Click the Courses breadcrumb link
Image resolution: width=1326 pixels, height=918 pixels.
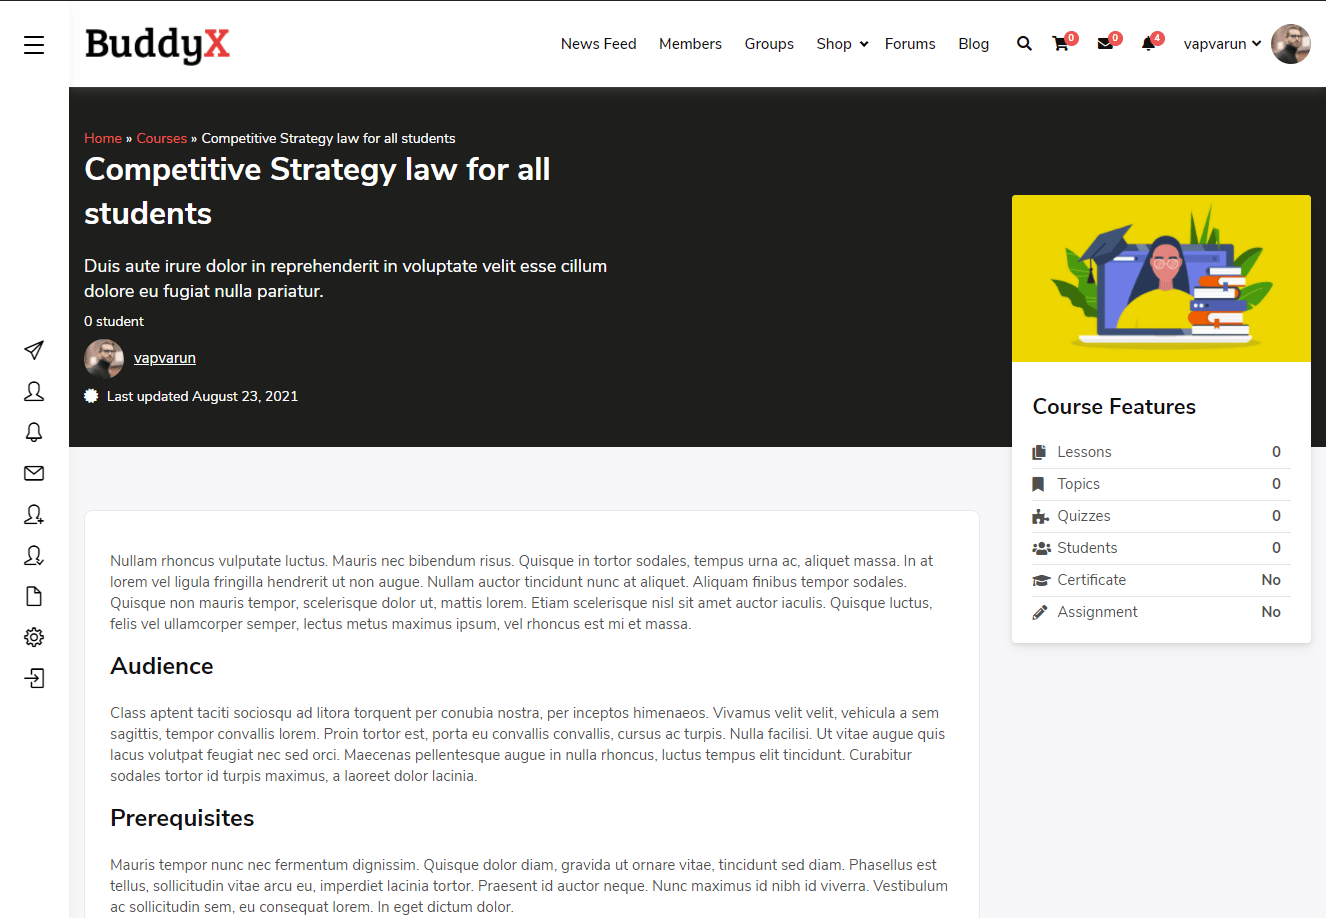tap(162, 138)
